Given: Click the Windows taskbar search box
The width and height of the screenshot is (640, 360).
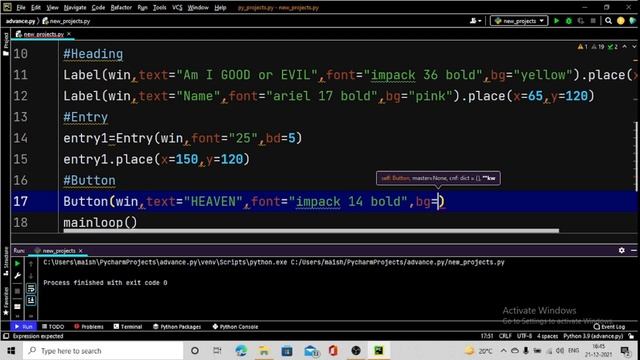Looking at the screenshot, I should 103,351.
